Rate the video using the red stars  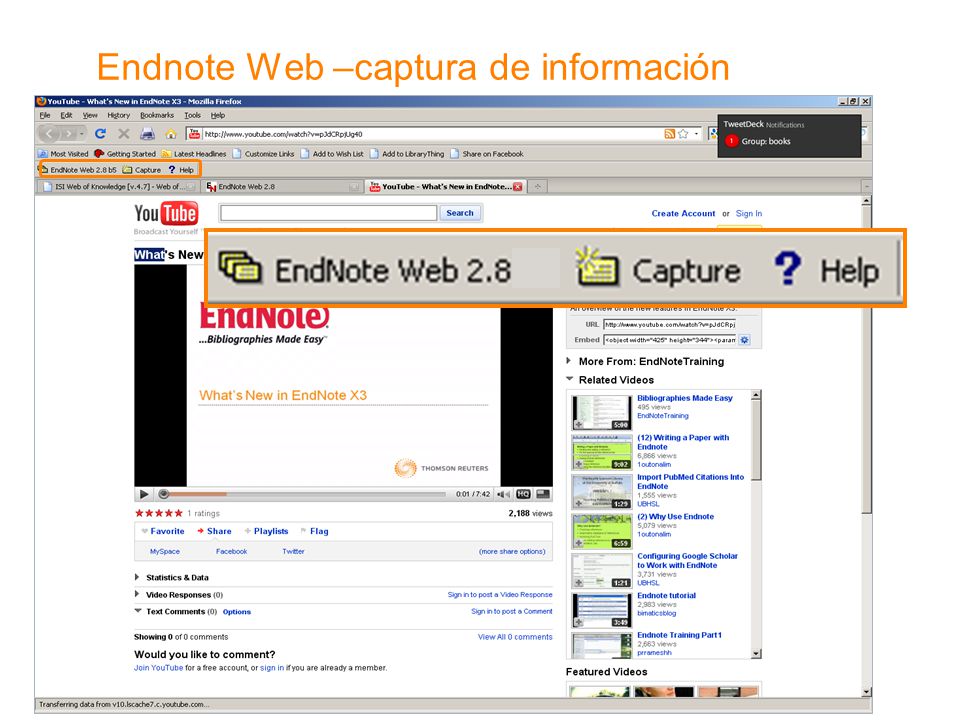(x=159, y=513)
